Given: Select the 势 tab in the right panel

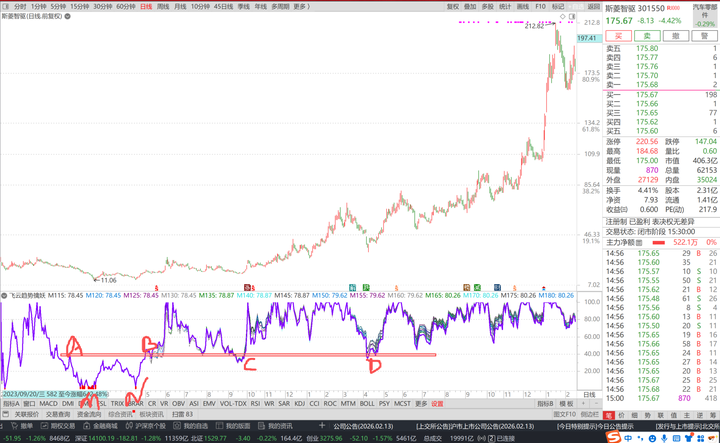Looking at the screenshot, I should (647, 415).
